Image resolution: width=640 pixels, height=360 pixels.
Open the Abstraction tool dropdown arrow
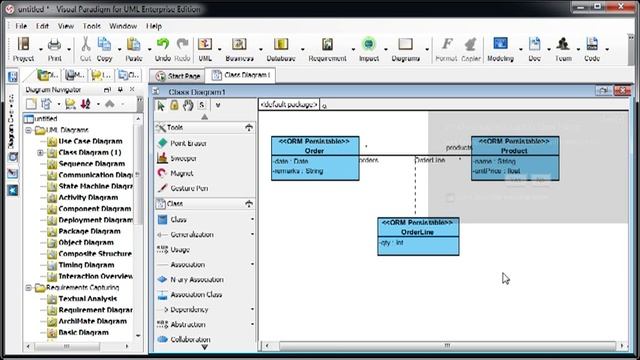coord(252,324)
